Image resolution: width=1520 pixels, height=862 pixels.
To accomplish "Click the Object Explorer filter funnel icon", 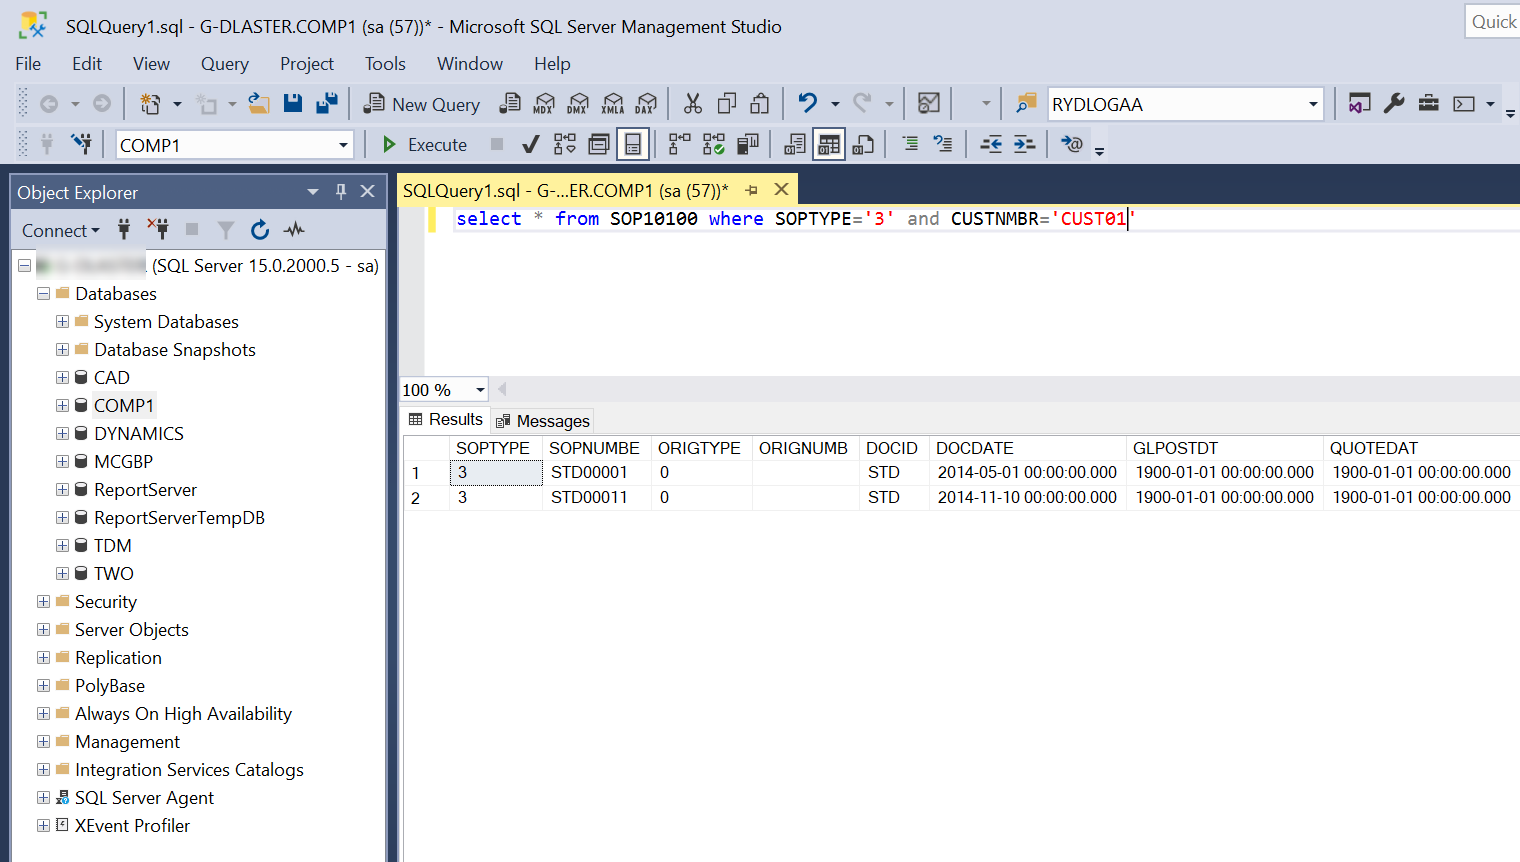I will pos(226,230).
